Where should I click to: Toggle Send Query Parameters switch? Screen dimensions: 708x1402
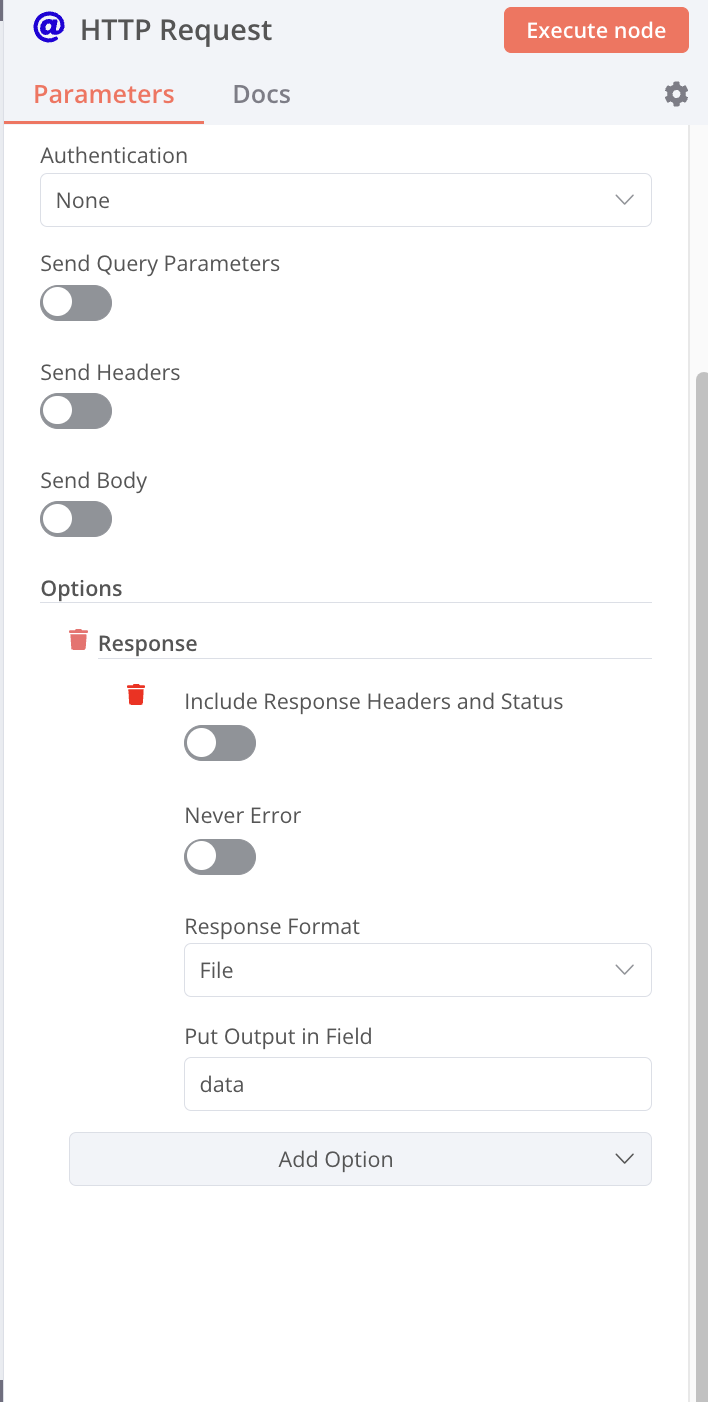(76, 303)
